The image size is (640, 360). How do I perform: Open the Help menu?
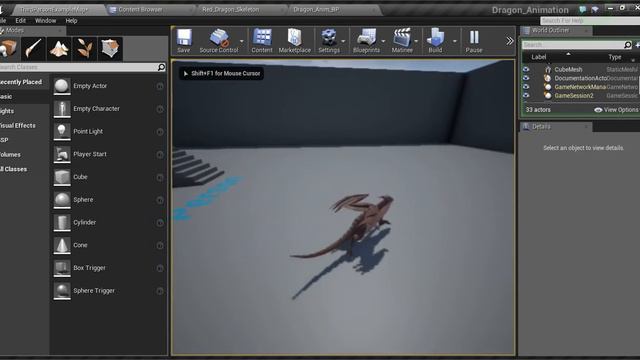(71, 20)
